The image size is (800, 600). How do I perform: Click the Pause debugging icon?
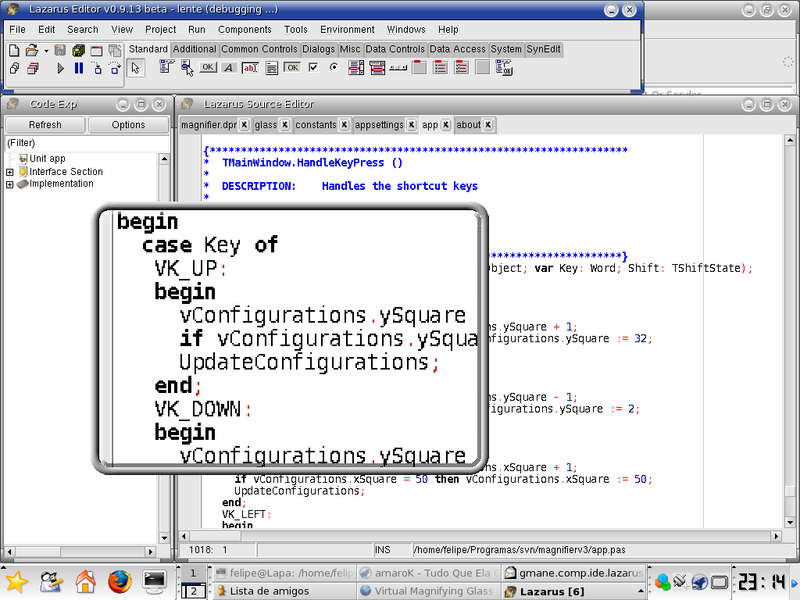[x=79, y=69]
